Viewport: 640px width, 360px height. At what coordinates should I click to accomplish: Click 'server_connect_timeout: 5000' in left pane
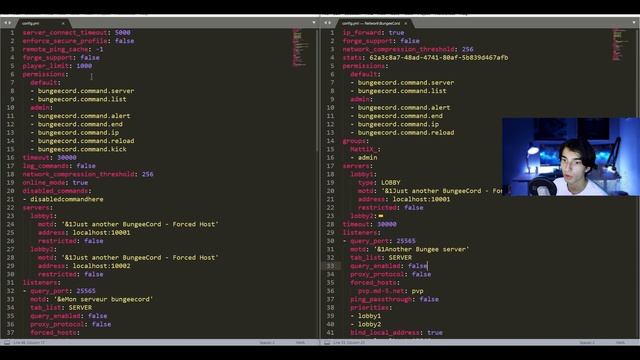(x=76, y=33)
